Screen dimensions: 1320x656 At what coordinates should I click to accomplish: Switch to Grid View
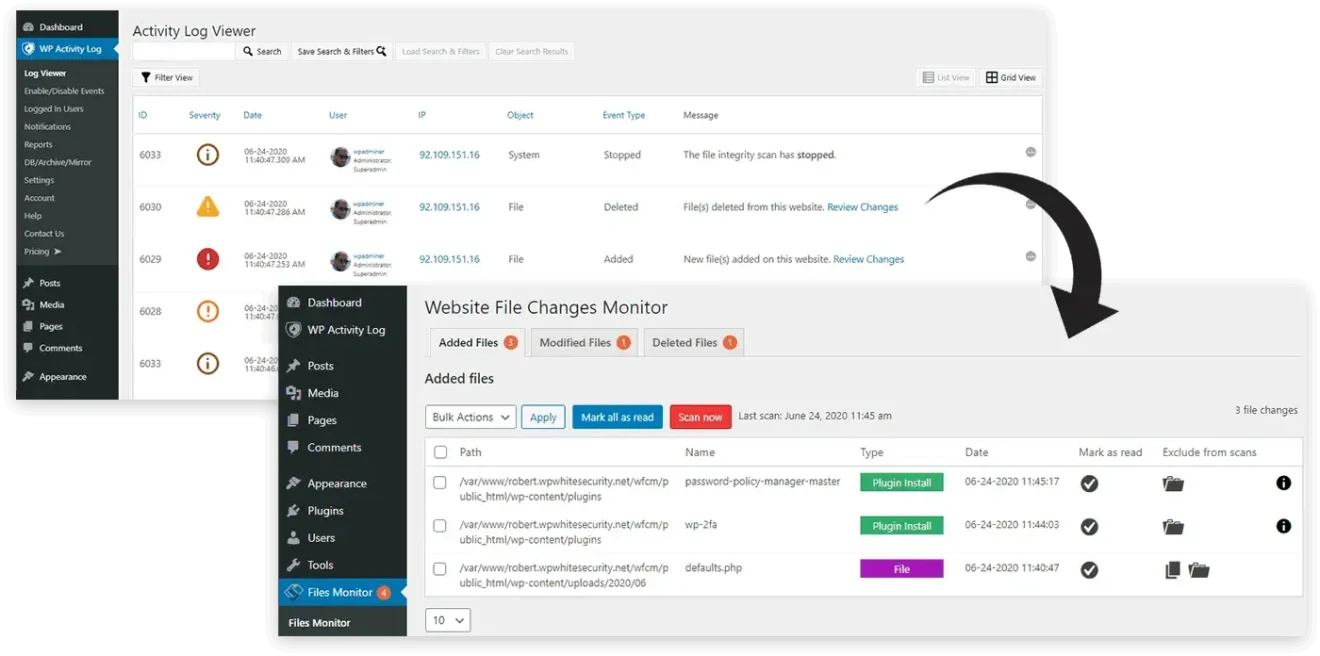tap(1010, 77)
